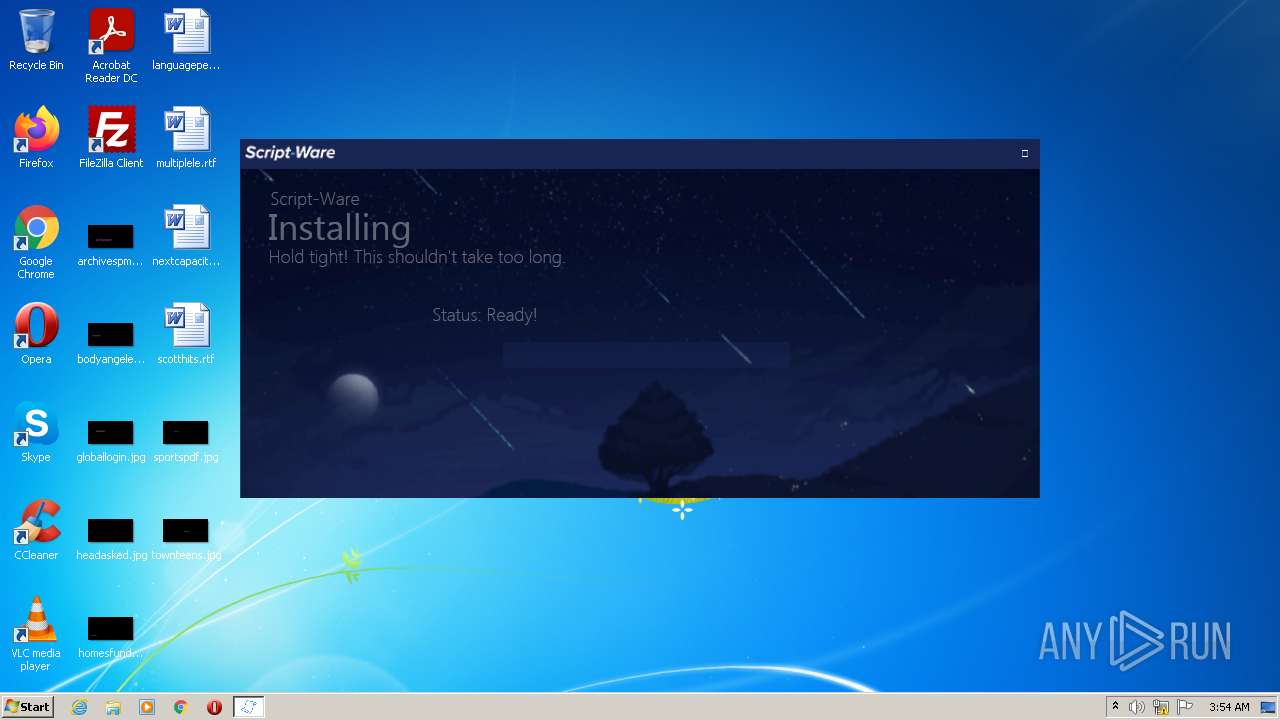Launch CCleaner from the desktop
The height and width of the screenshot is (720, 1280).
point(36,530)
